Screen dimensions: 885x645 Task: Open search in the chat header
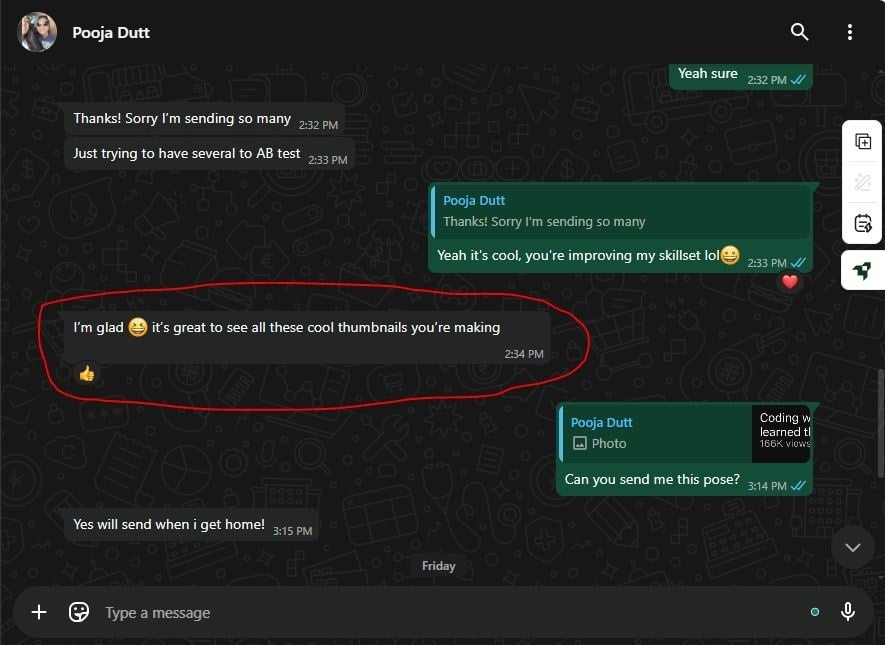coord(799,32)
